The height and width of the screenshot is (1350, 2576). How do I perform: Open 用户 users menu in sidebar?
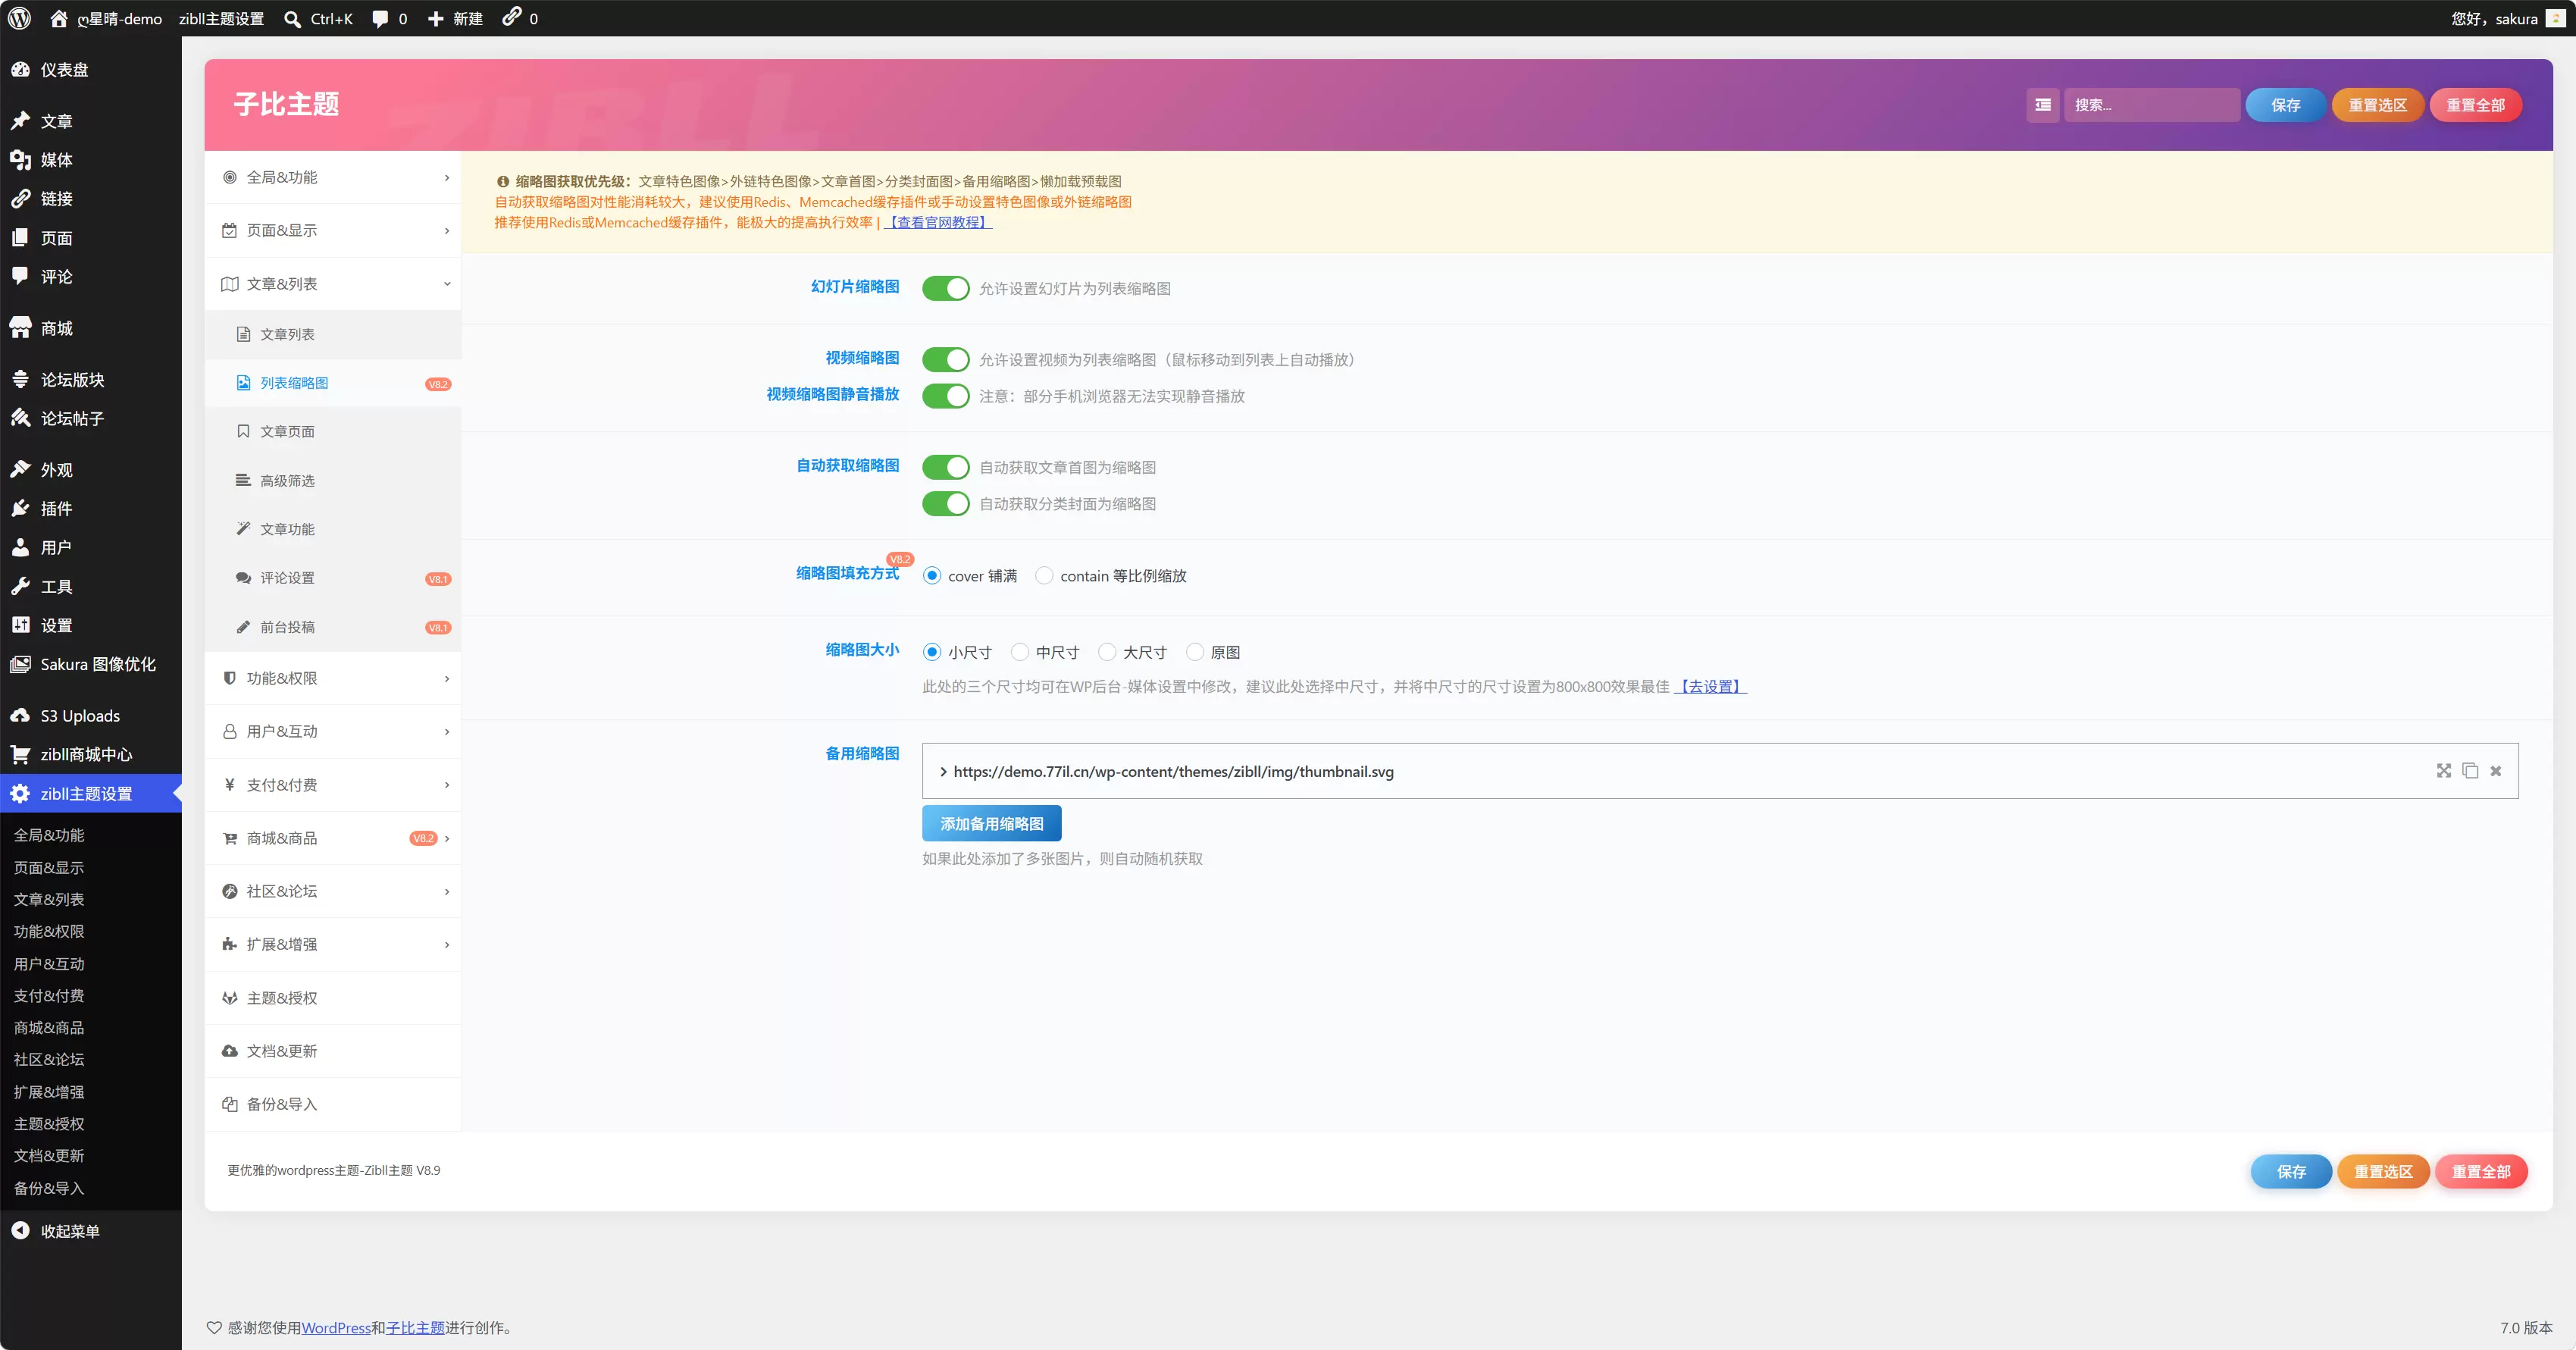coord(91,547)
